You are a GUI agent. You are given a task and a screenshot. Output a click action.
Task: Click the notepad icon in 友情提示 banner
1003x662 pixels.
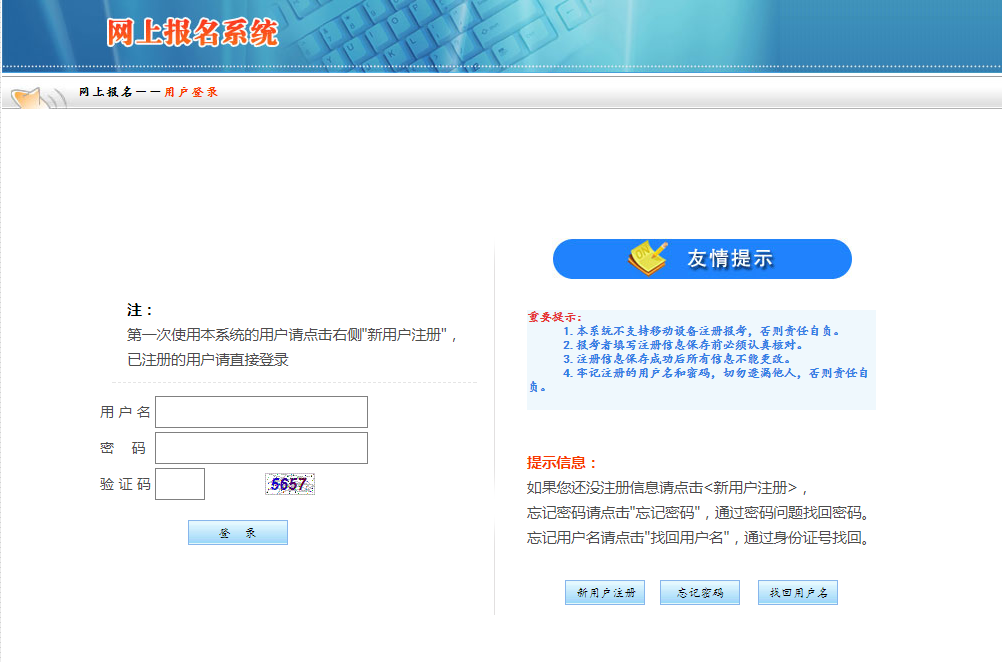click(647, 258)
